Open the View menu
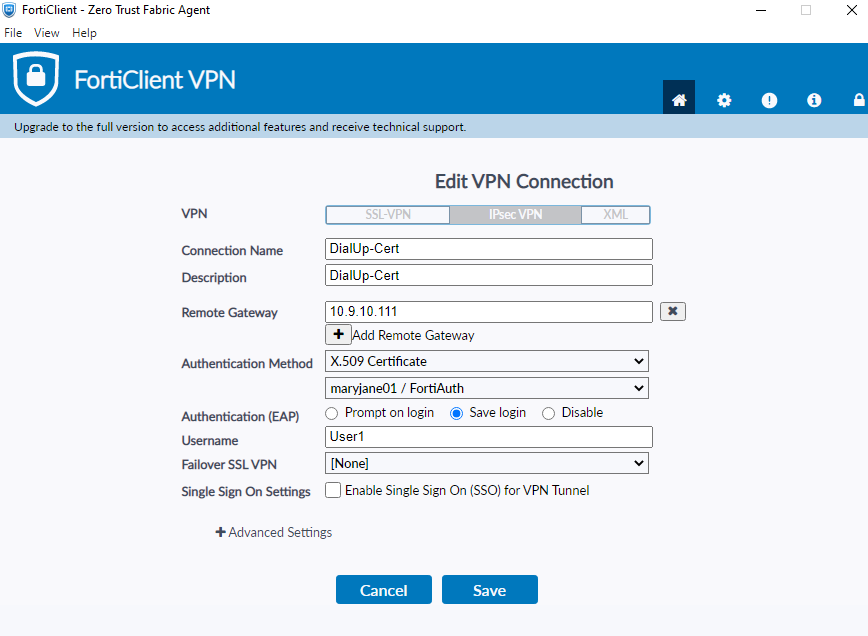The width and height of the screenshot is (868, 636). click(46, 33)
